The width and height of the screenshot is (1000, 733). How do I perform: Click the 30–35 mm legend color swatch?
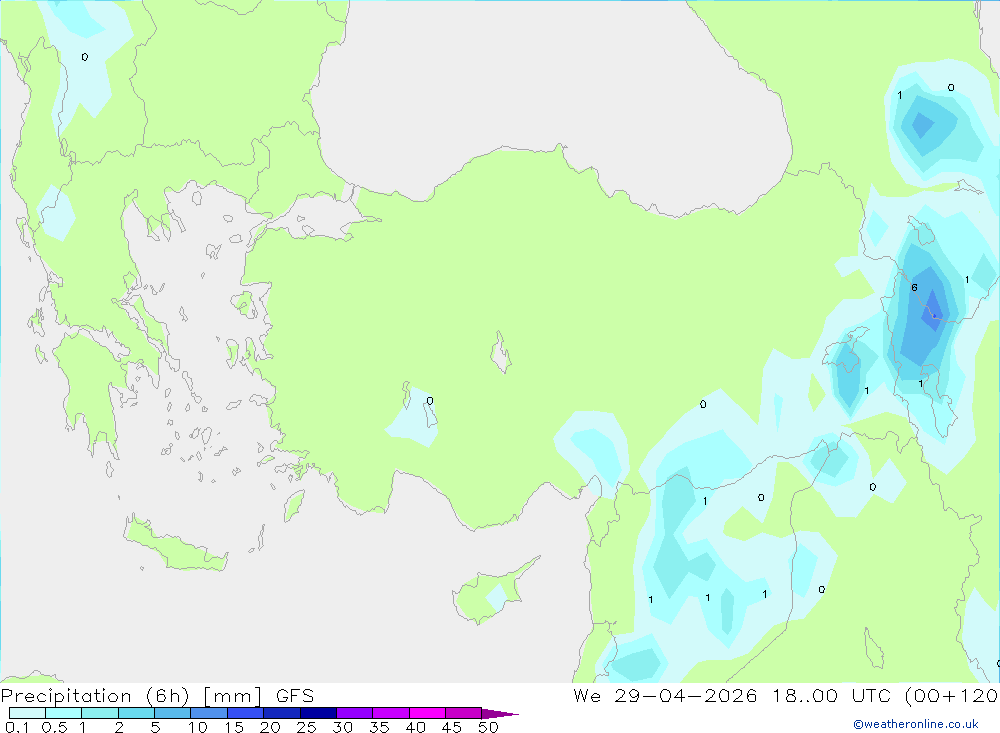coord(355,713)
